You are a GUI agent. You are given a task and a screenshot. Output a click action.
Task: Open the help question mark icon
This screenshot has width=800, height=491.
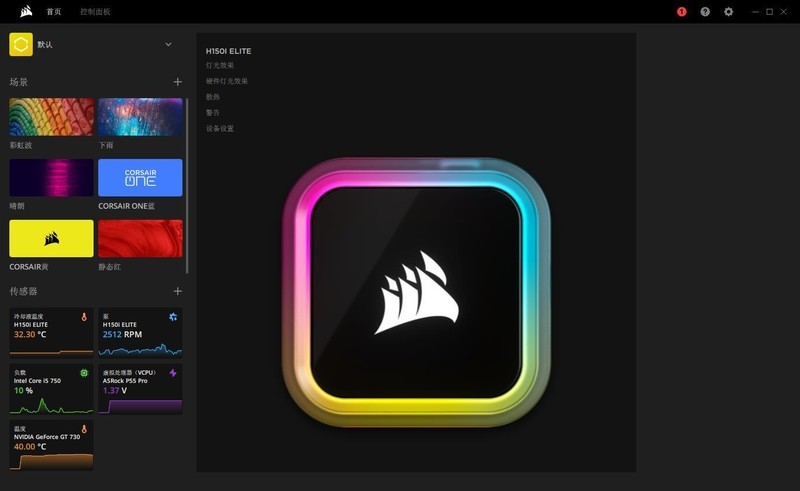pyautogui.click(x=705, y=12)
